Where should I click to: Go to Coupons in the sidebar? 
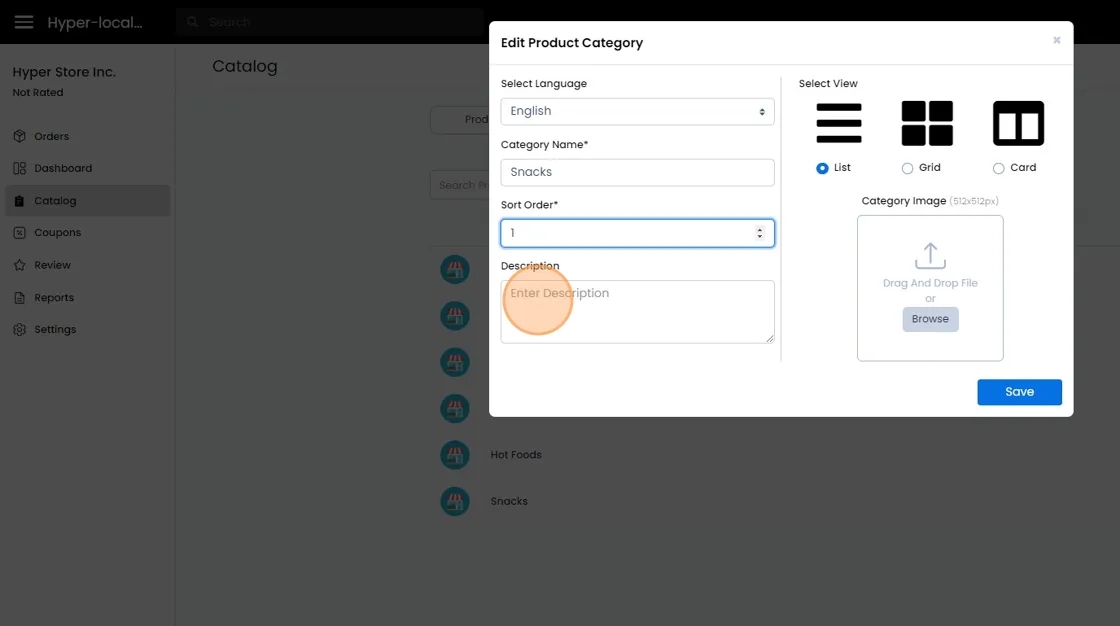click(57, 232)
